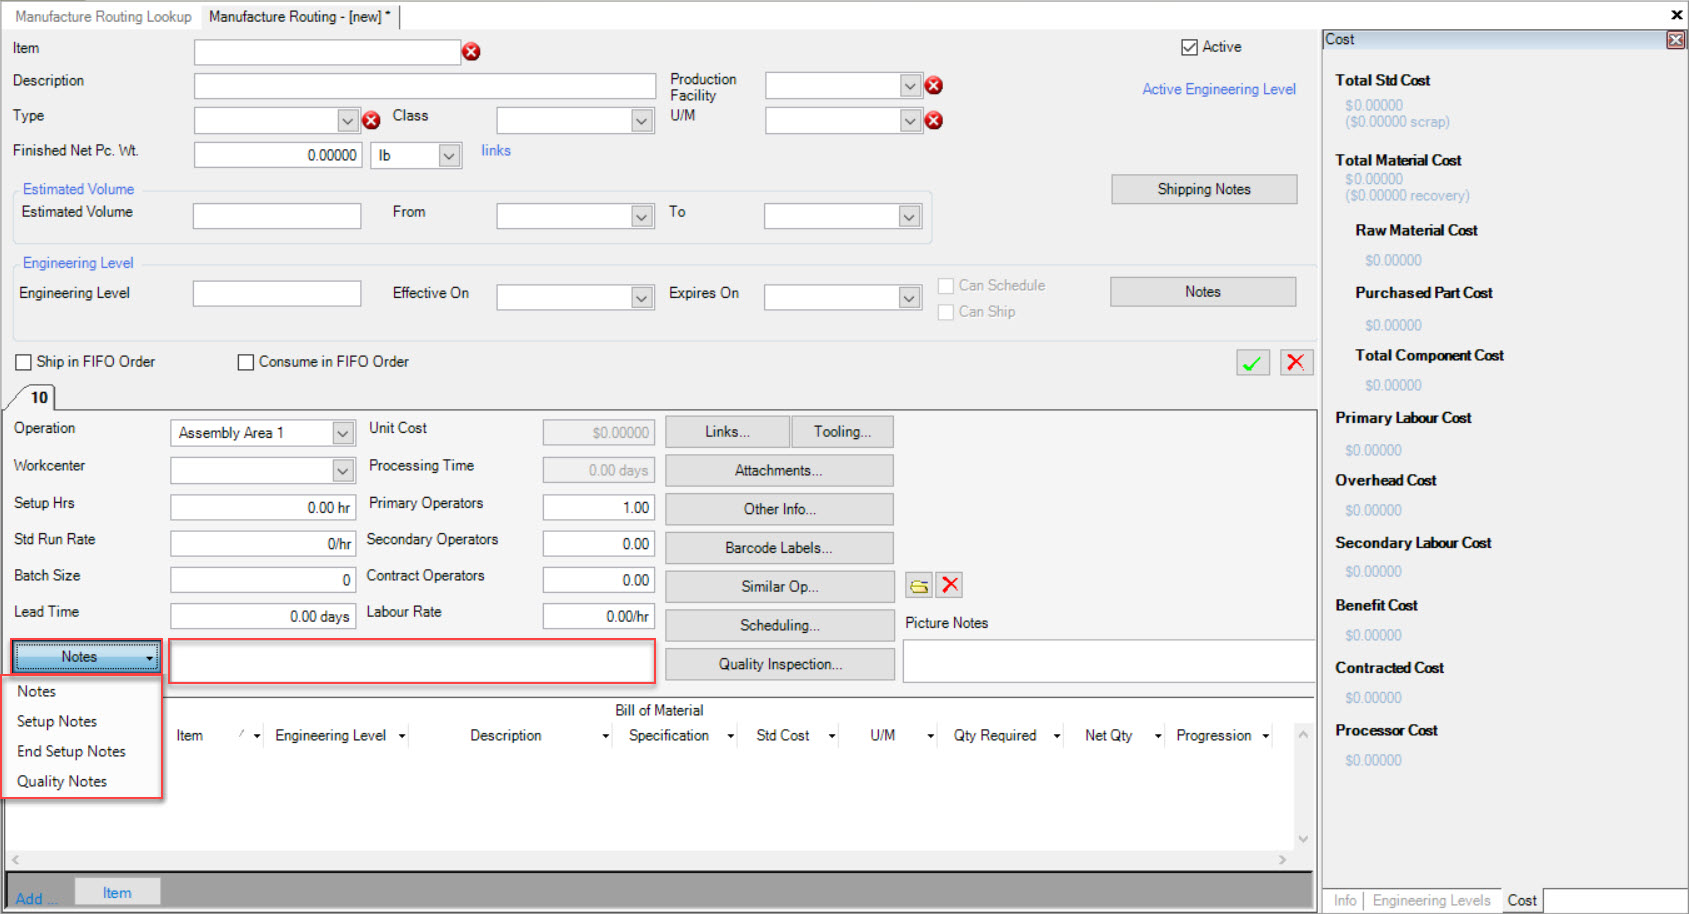The width and height of the screenshot is (1689, 914).
Task: Enable Consume in FIFO Order checkbox
Action: (245, 362)
